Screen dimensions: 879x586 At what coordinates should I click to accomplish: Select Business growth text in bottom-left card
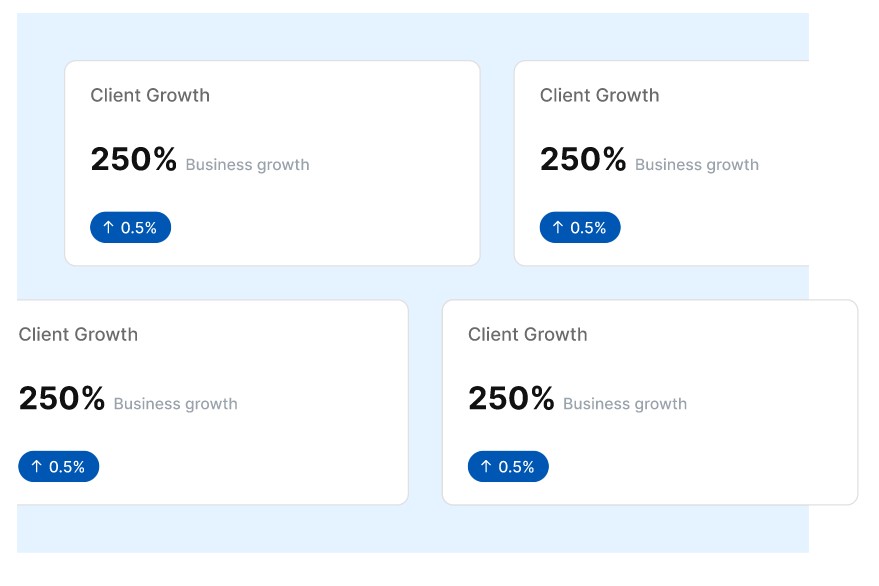pos(175,404)
